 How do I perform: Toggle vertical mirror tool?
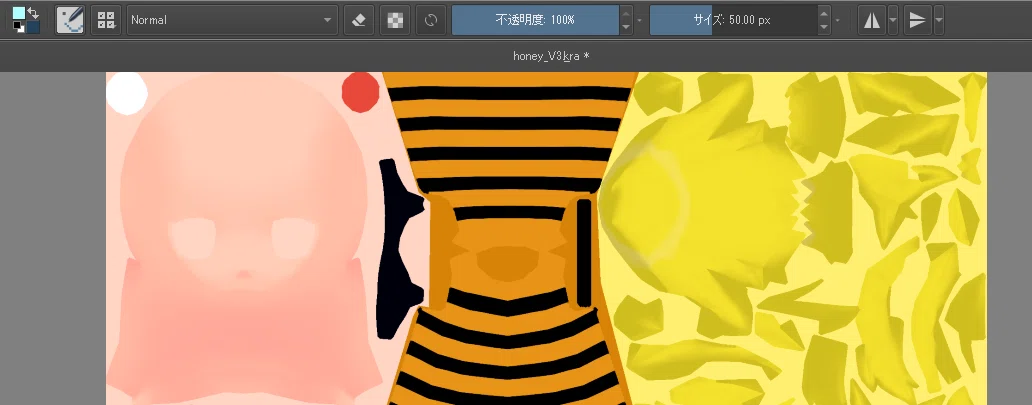point(917,20)
